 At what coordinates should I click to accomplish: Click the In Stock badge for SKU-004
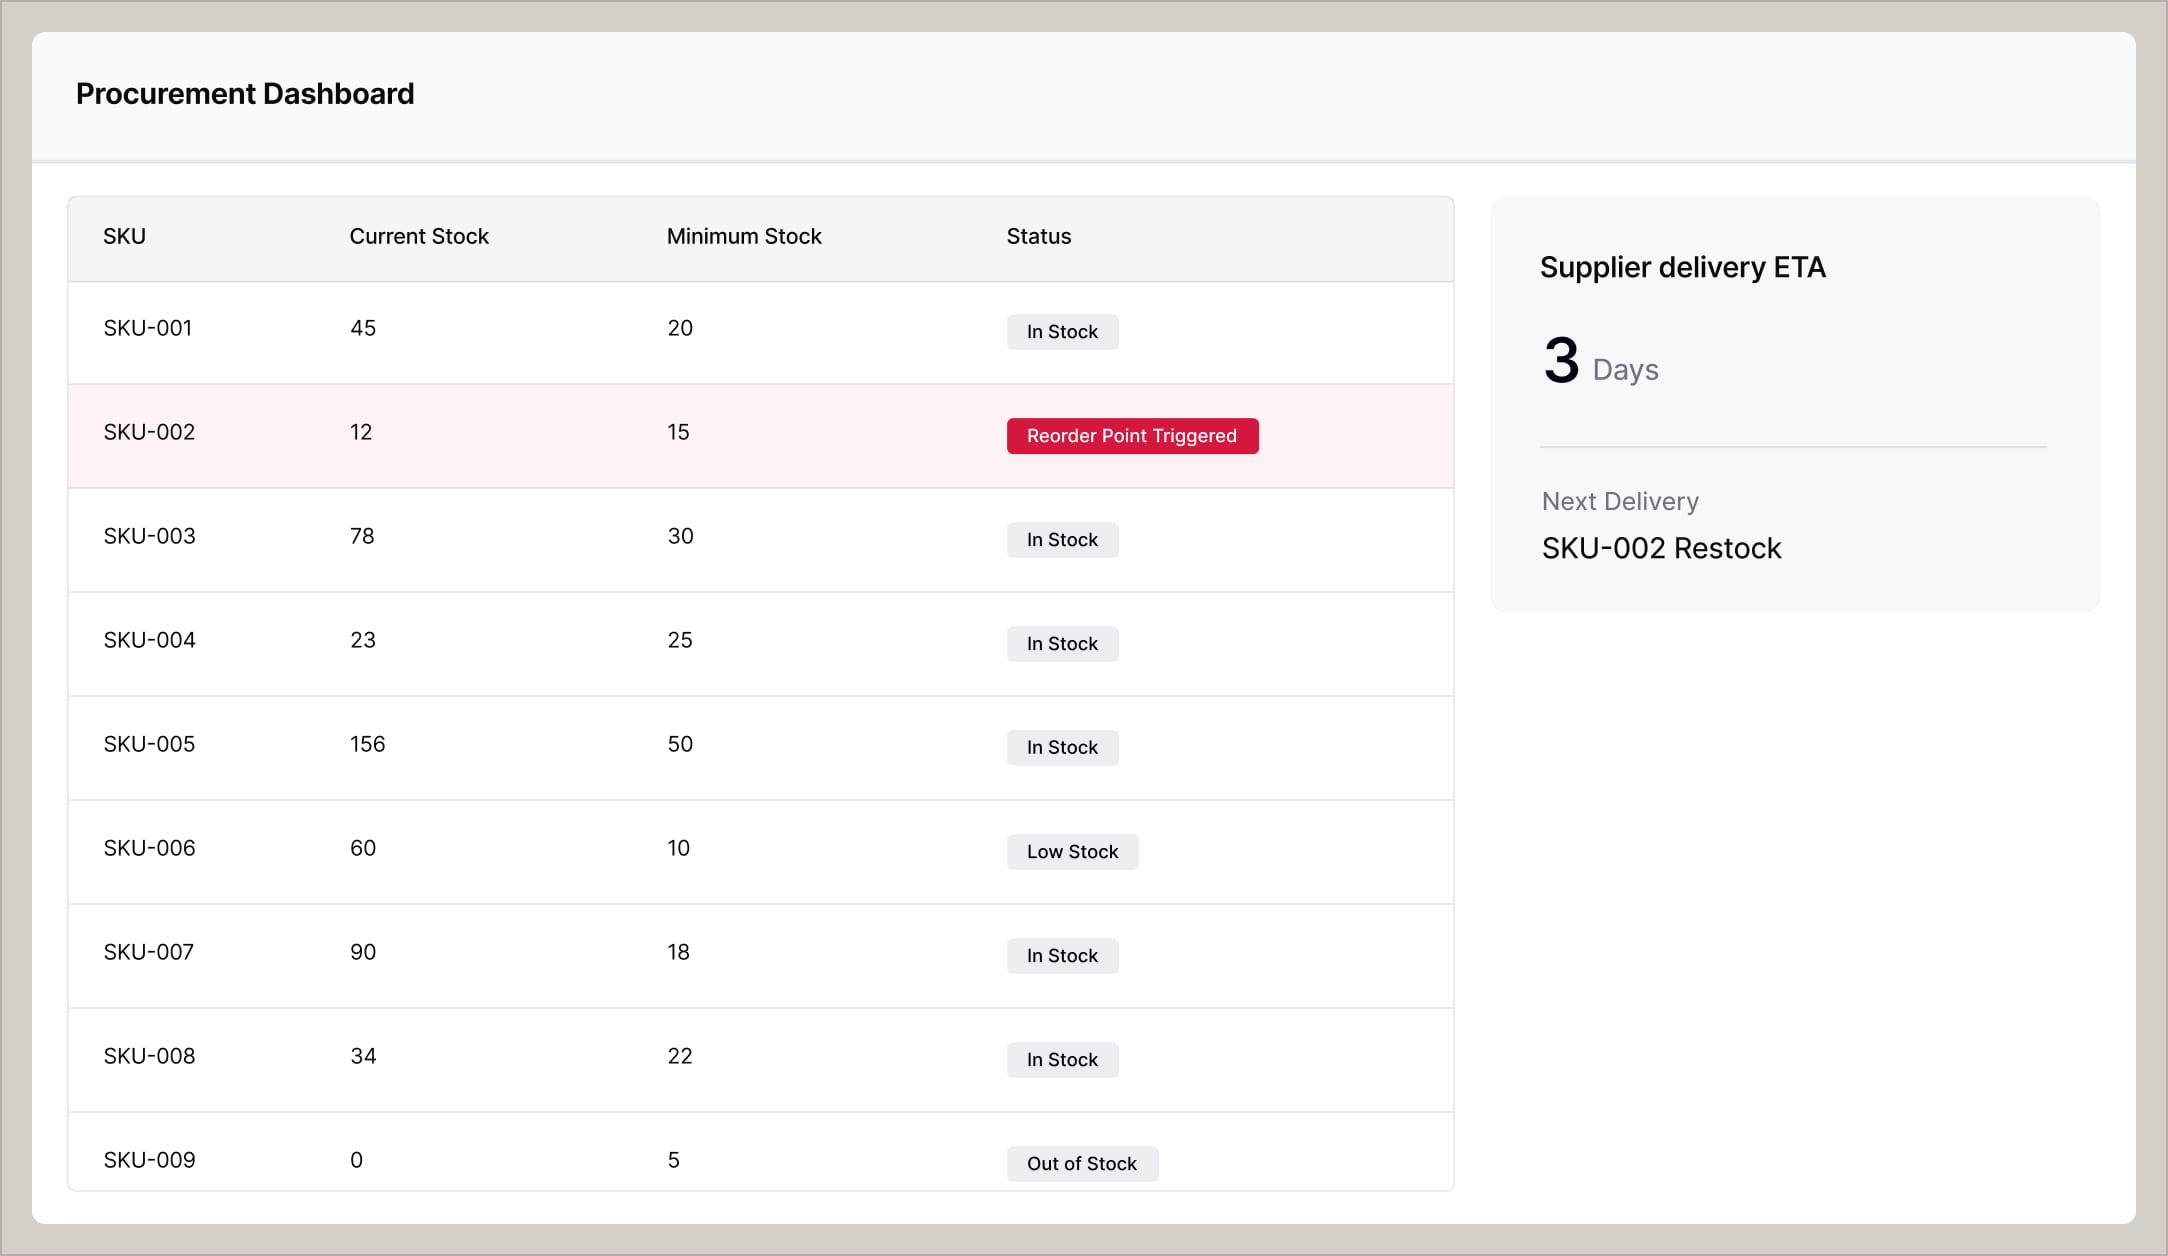[x=1062, y=643]
